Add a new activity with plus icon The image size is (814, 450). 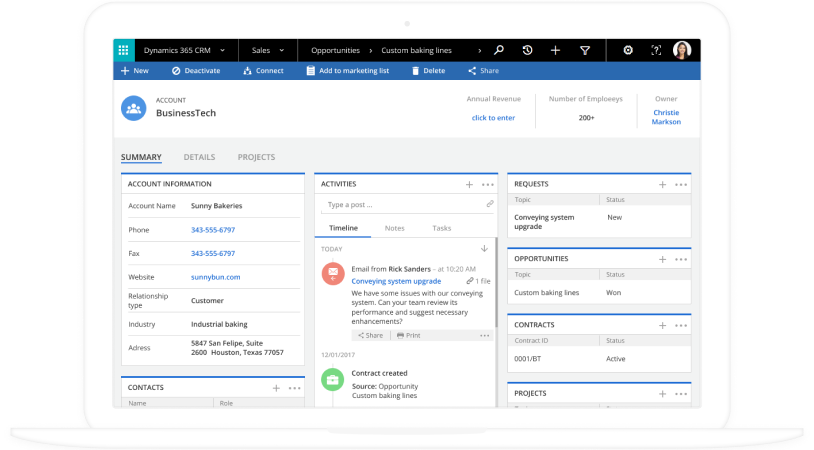[x=469, y=185]
